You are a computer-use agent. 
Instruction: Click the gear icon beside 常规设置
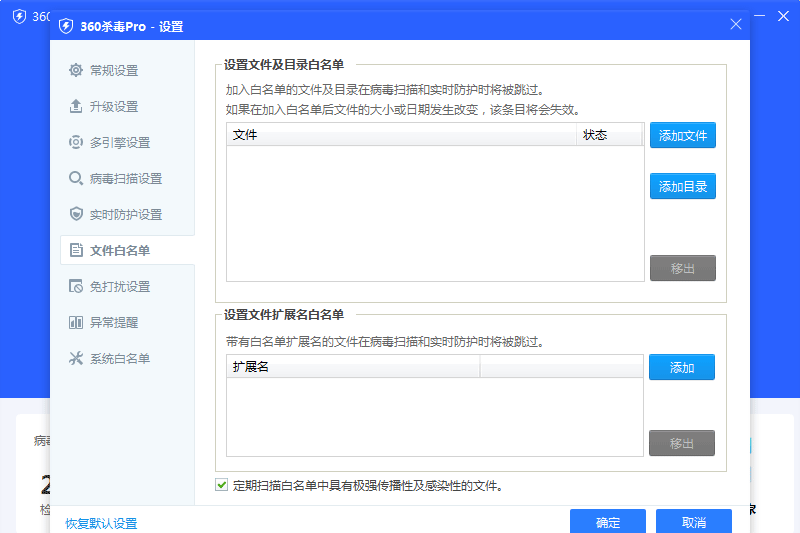coord(76,70)
